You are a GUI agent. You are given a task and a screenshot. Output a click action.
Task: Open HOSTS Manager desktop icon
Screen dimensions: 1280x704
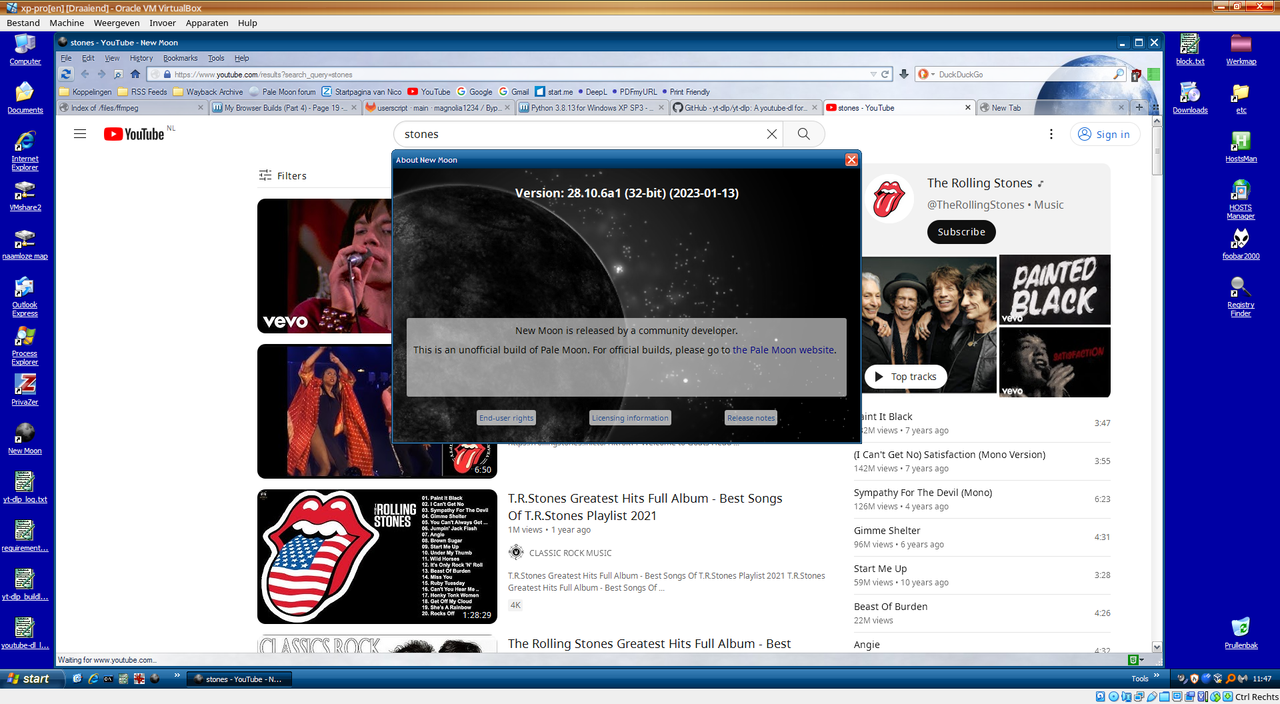(1241, 199)
